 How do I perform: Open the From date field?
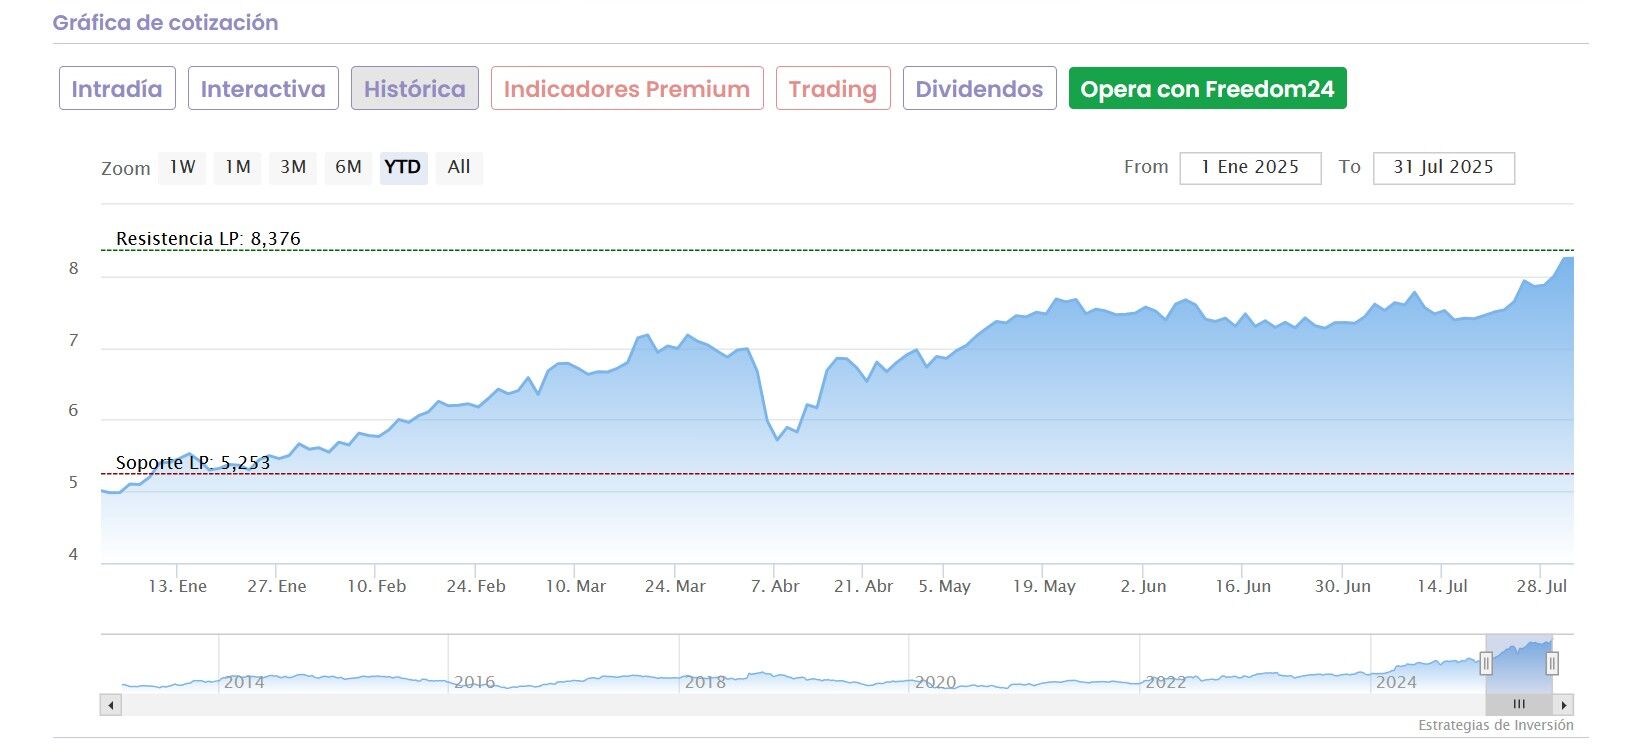pos(1250,168)
